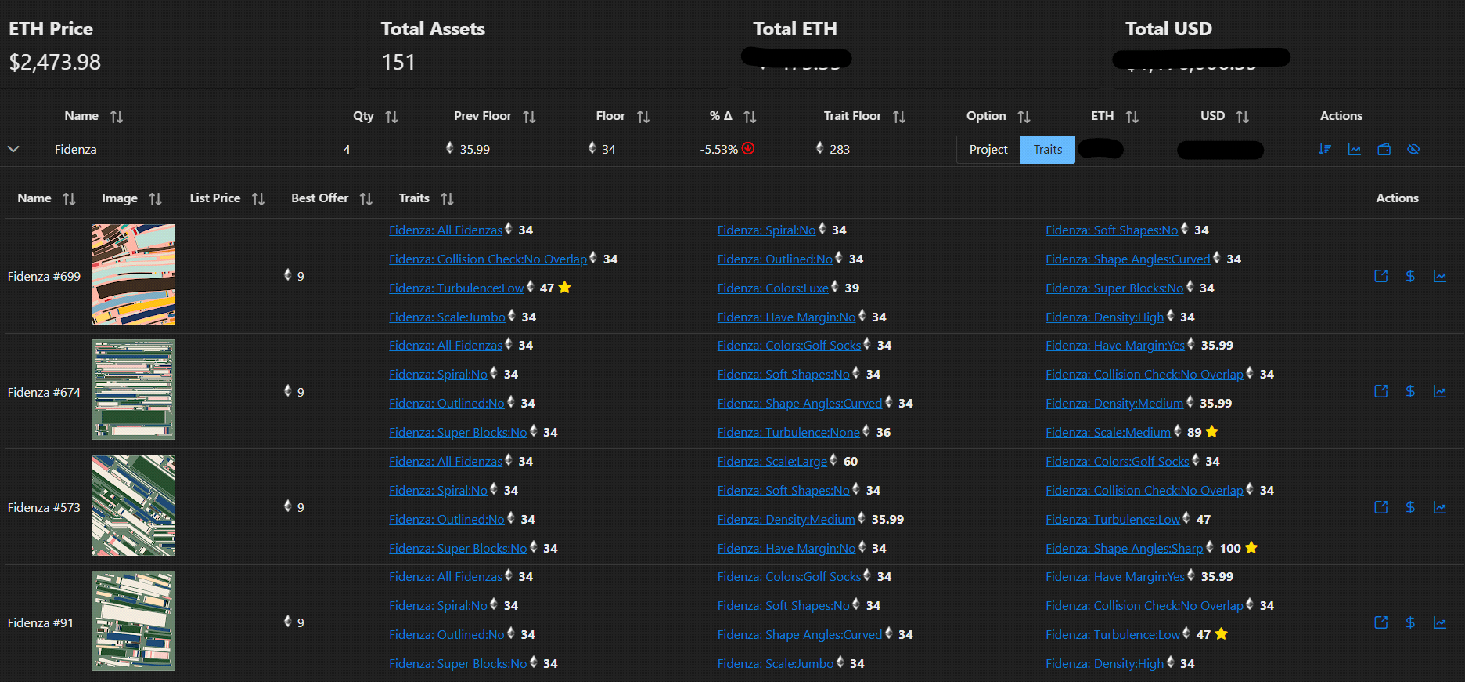Sort by % Δ change column

749,117
